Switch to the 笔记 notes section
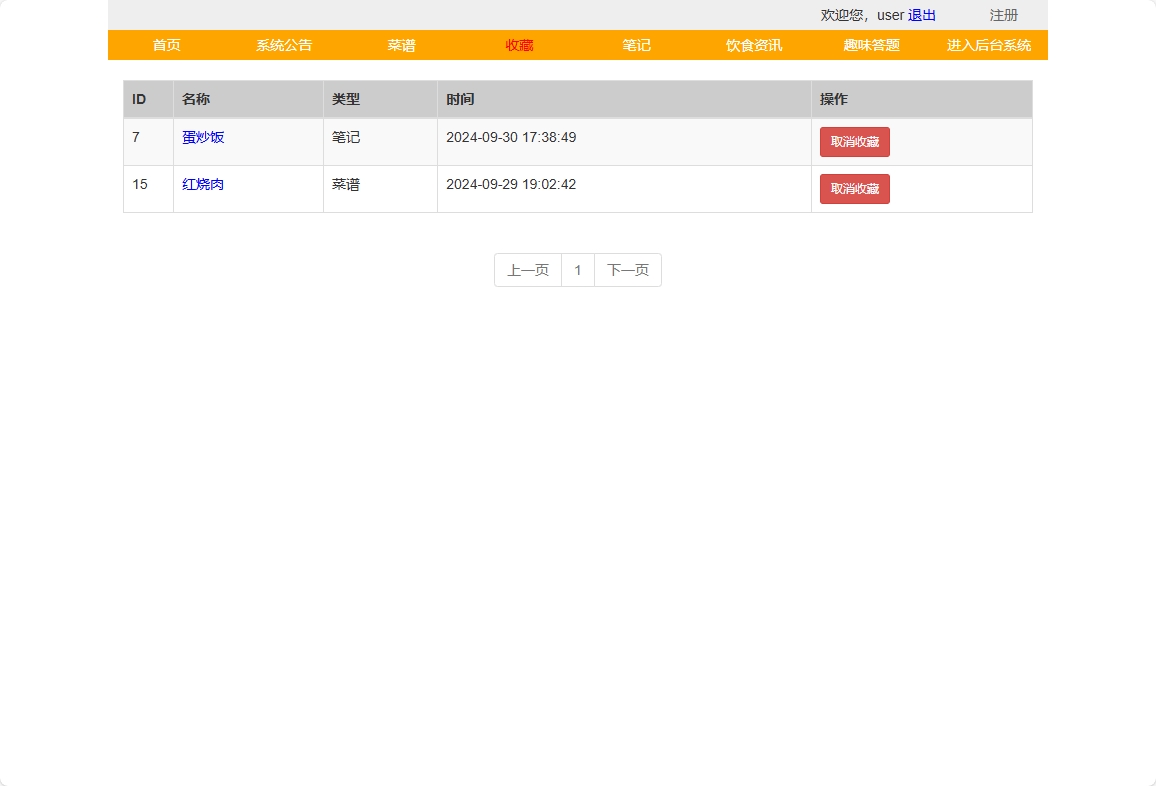 tap(636, 45)
